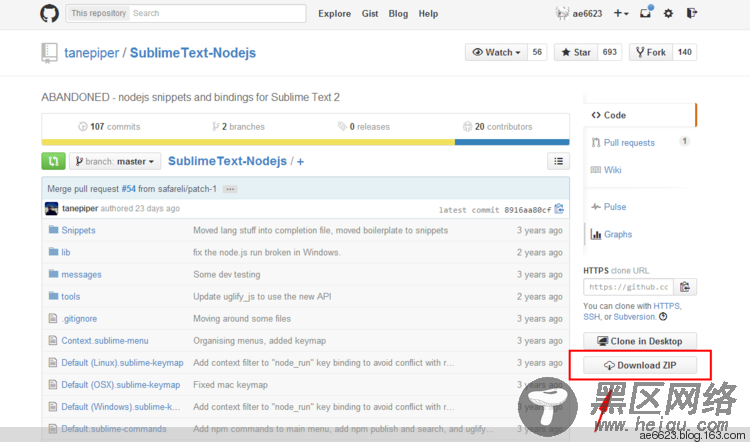The image size is (750, 442).
Task: Open the notifications inbox icon
Action: (x=646, y=12)
